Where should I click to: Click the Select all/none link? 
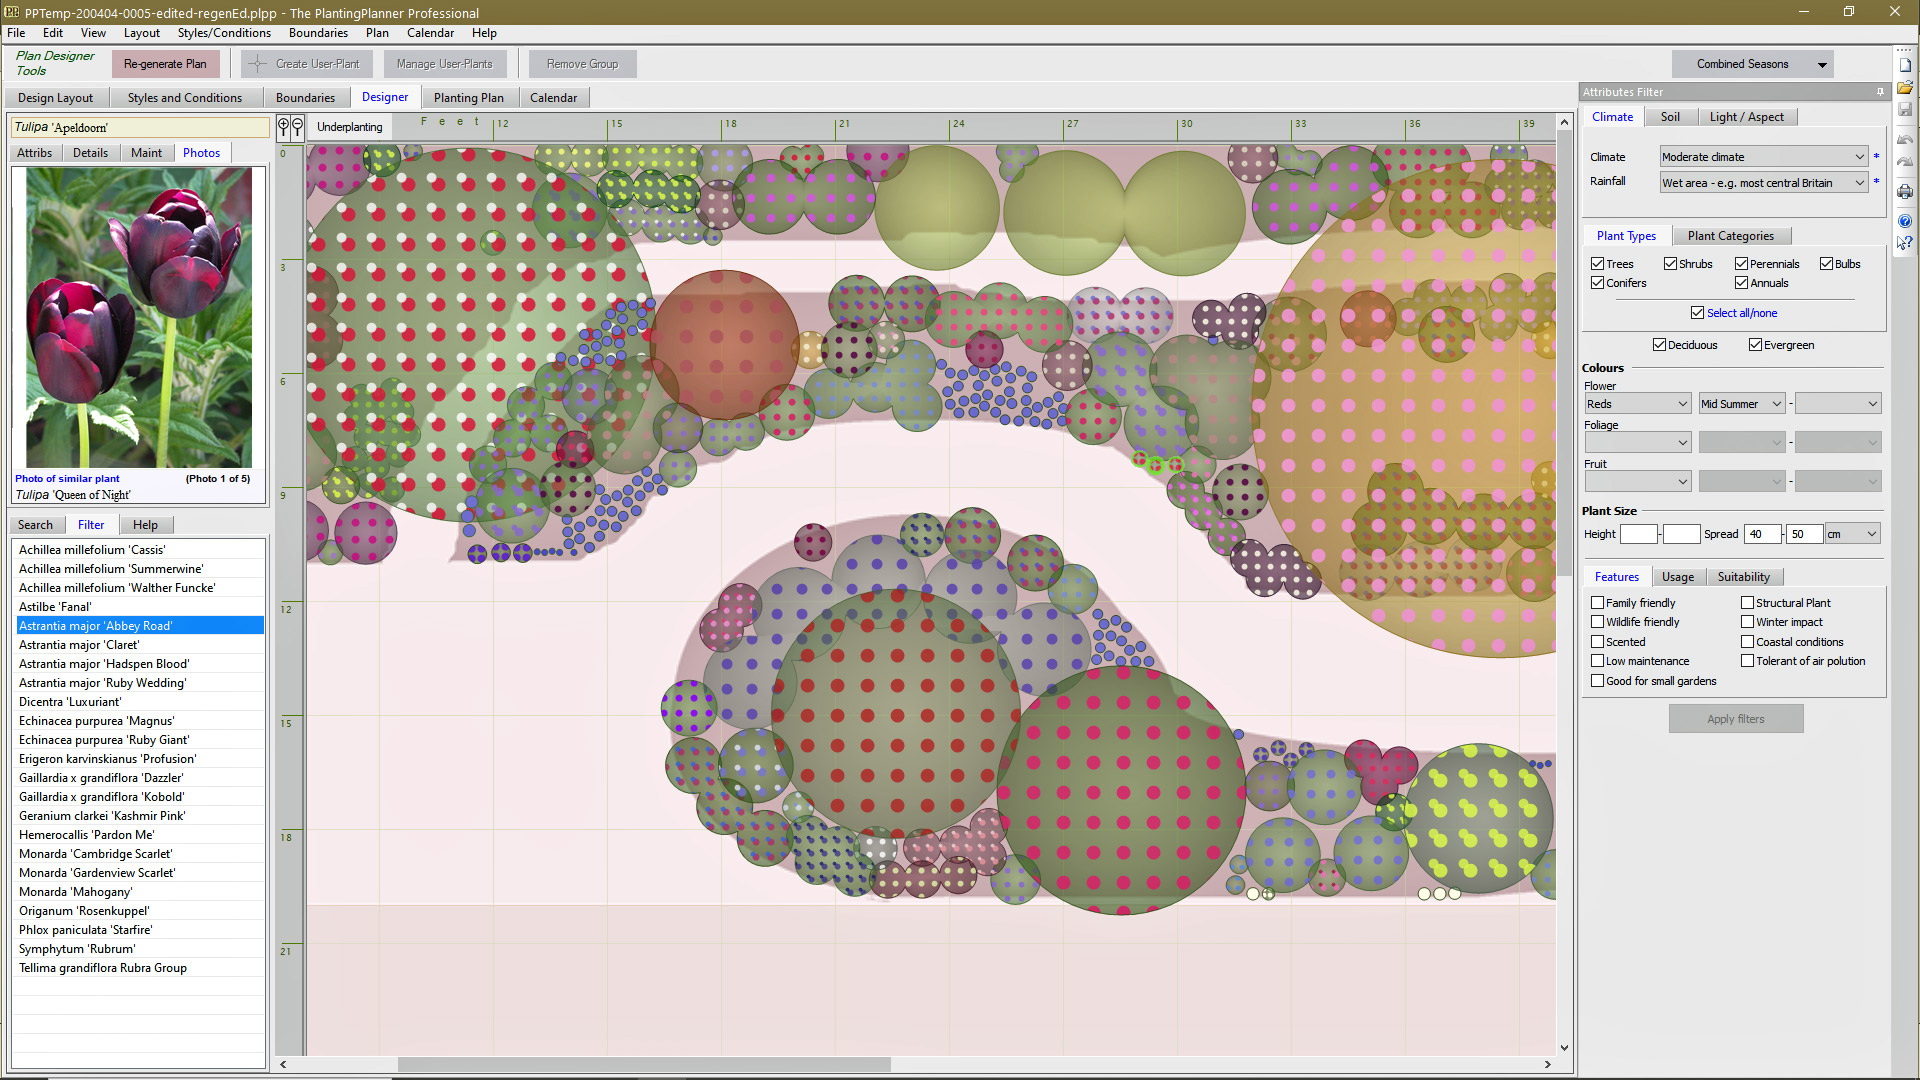(x=1741, y=313)
